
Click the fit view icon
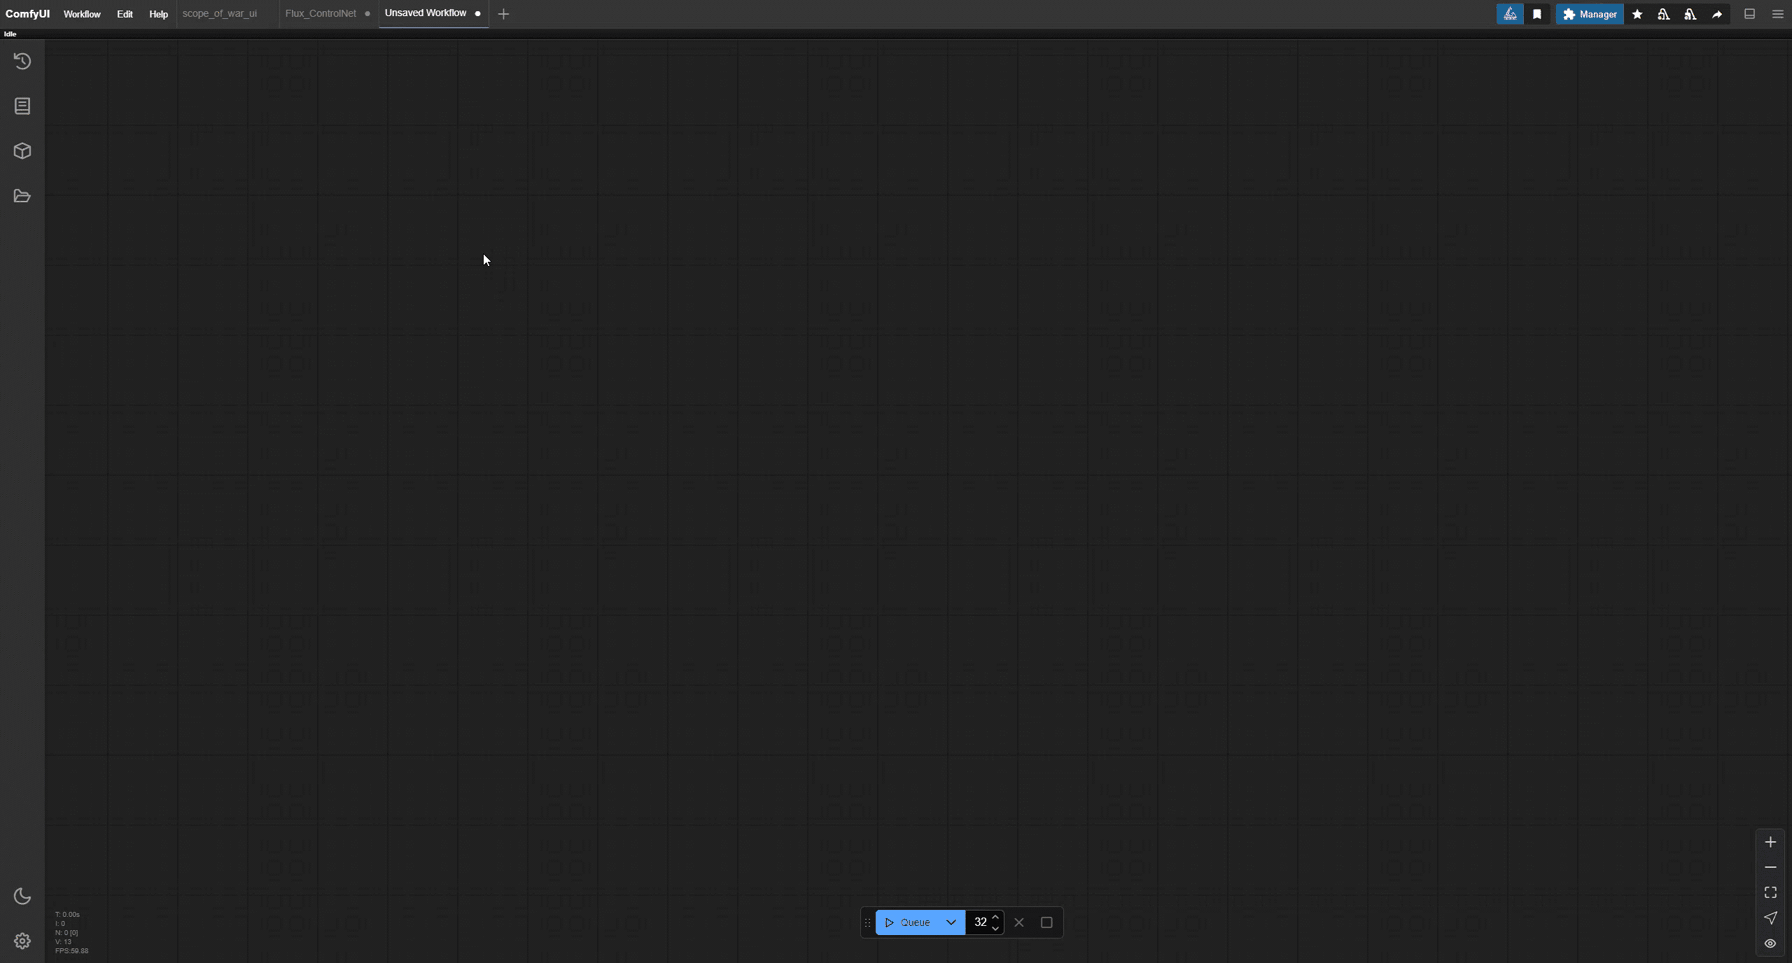coord(1770,892)
